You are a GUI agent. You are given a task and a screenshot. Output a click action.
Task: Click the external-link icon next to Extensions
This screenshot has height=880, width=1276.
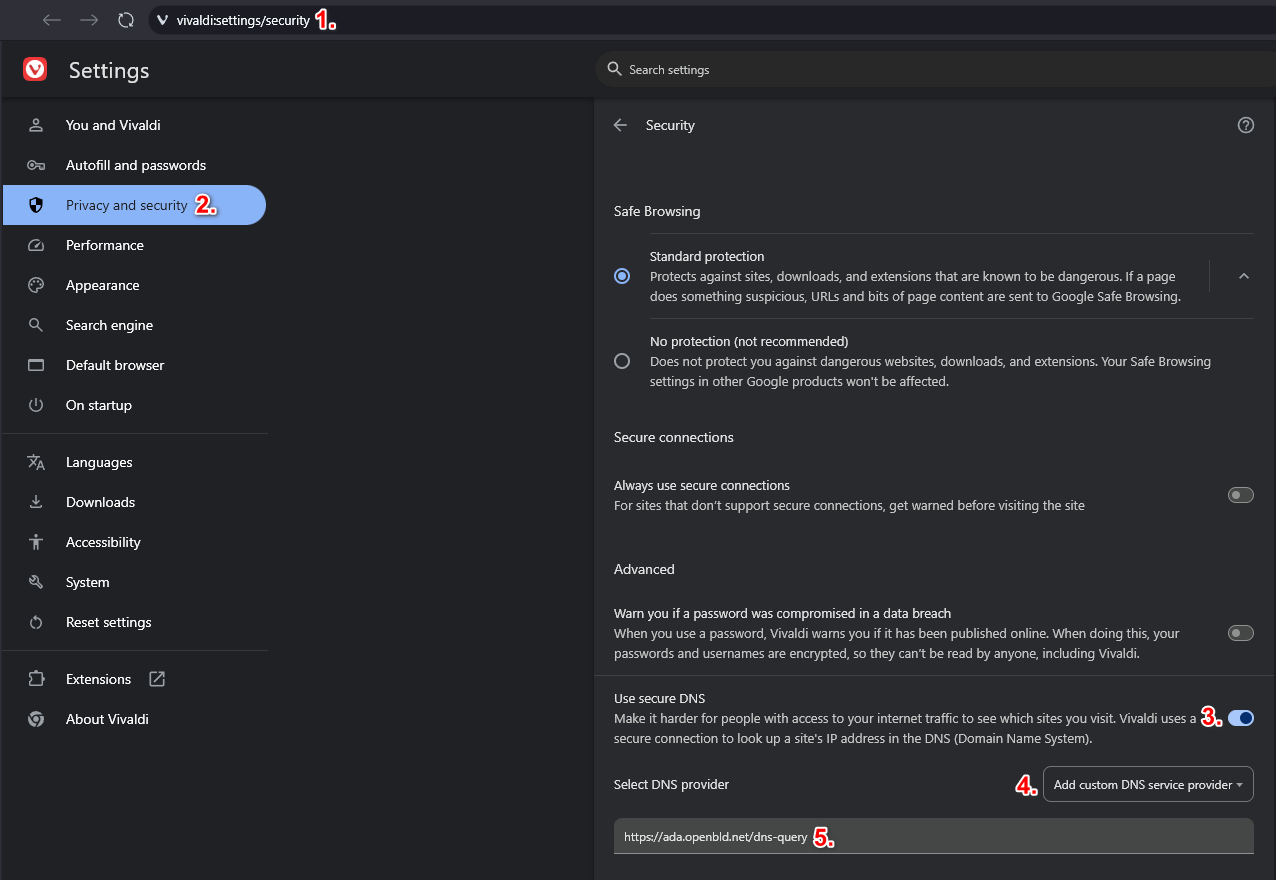[157, 679]
